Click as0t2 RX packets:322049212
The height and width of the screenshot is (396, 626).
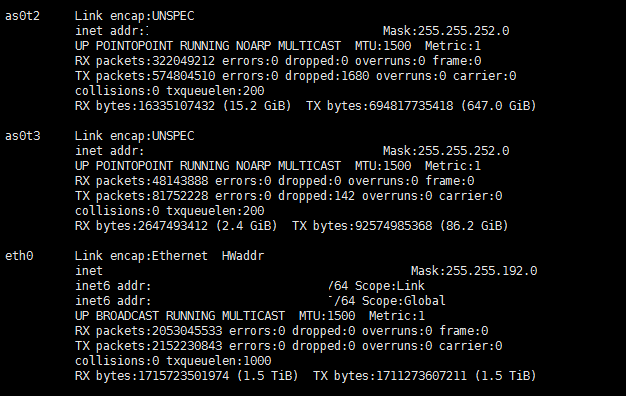tap(145, 61)
